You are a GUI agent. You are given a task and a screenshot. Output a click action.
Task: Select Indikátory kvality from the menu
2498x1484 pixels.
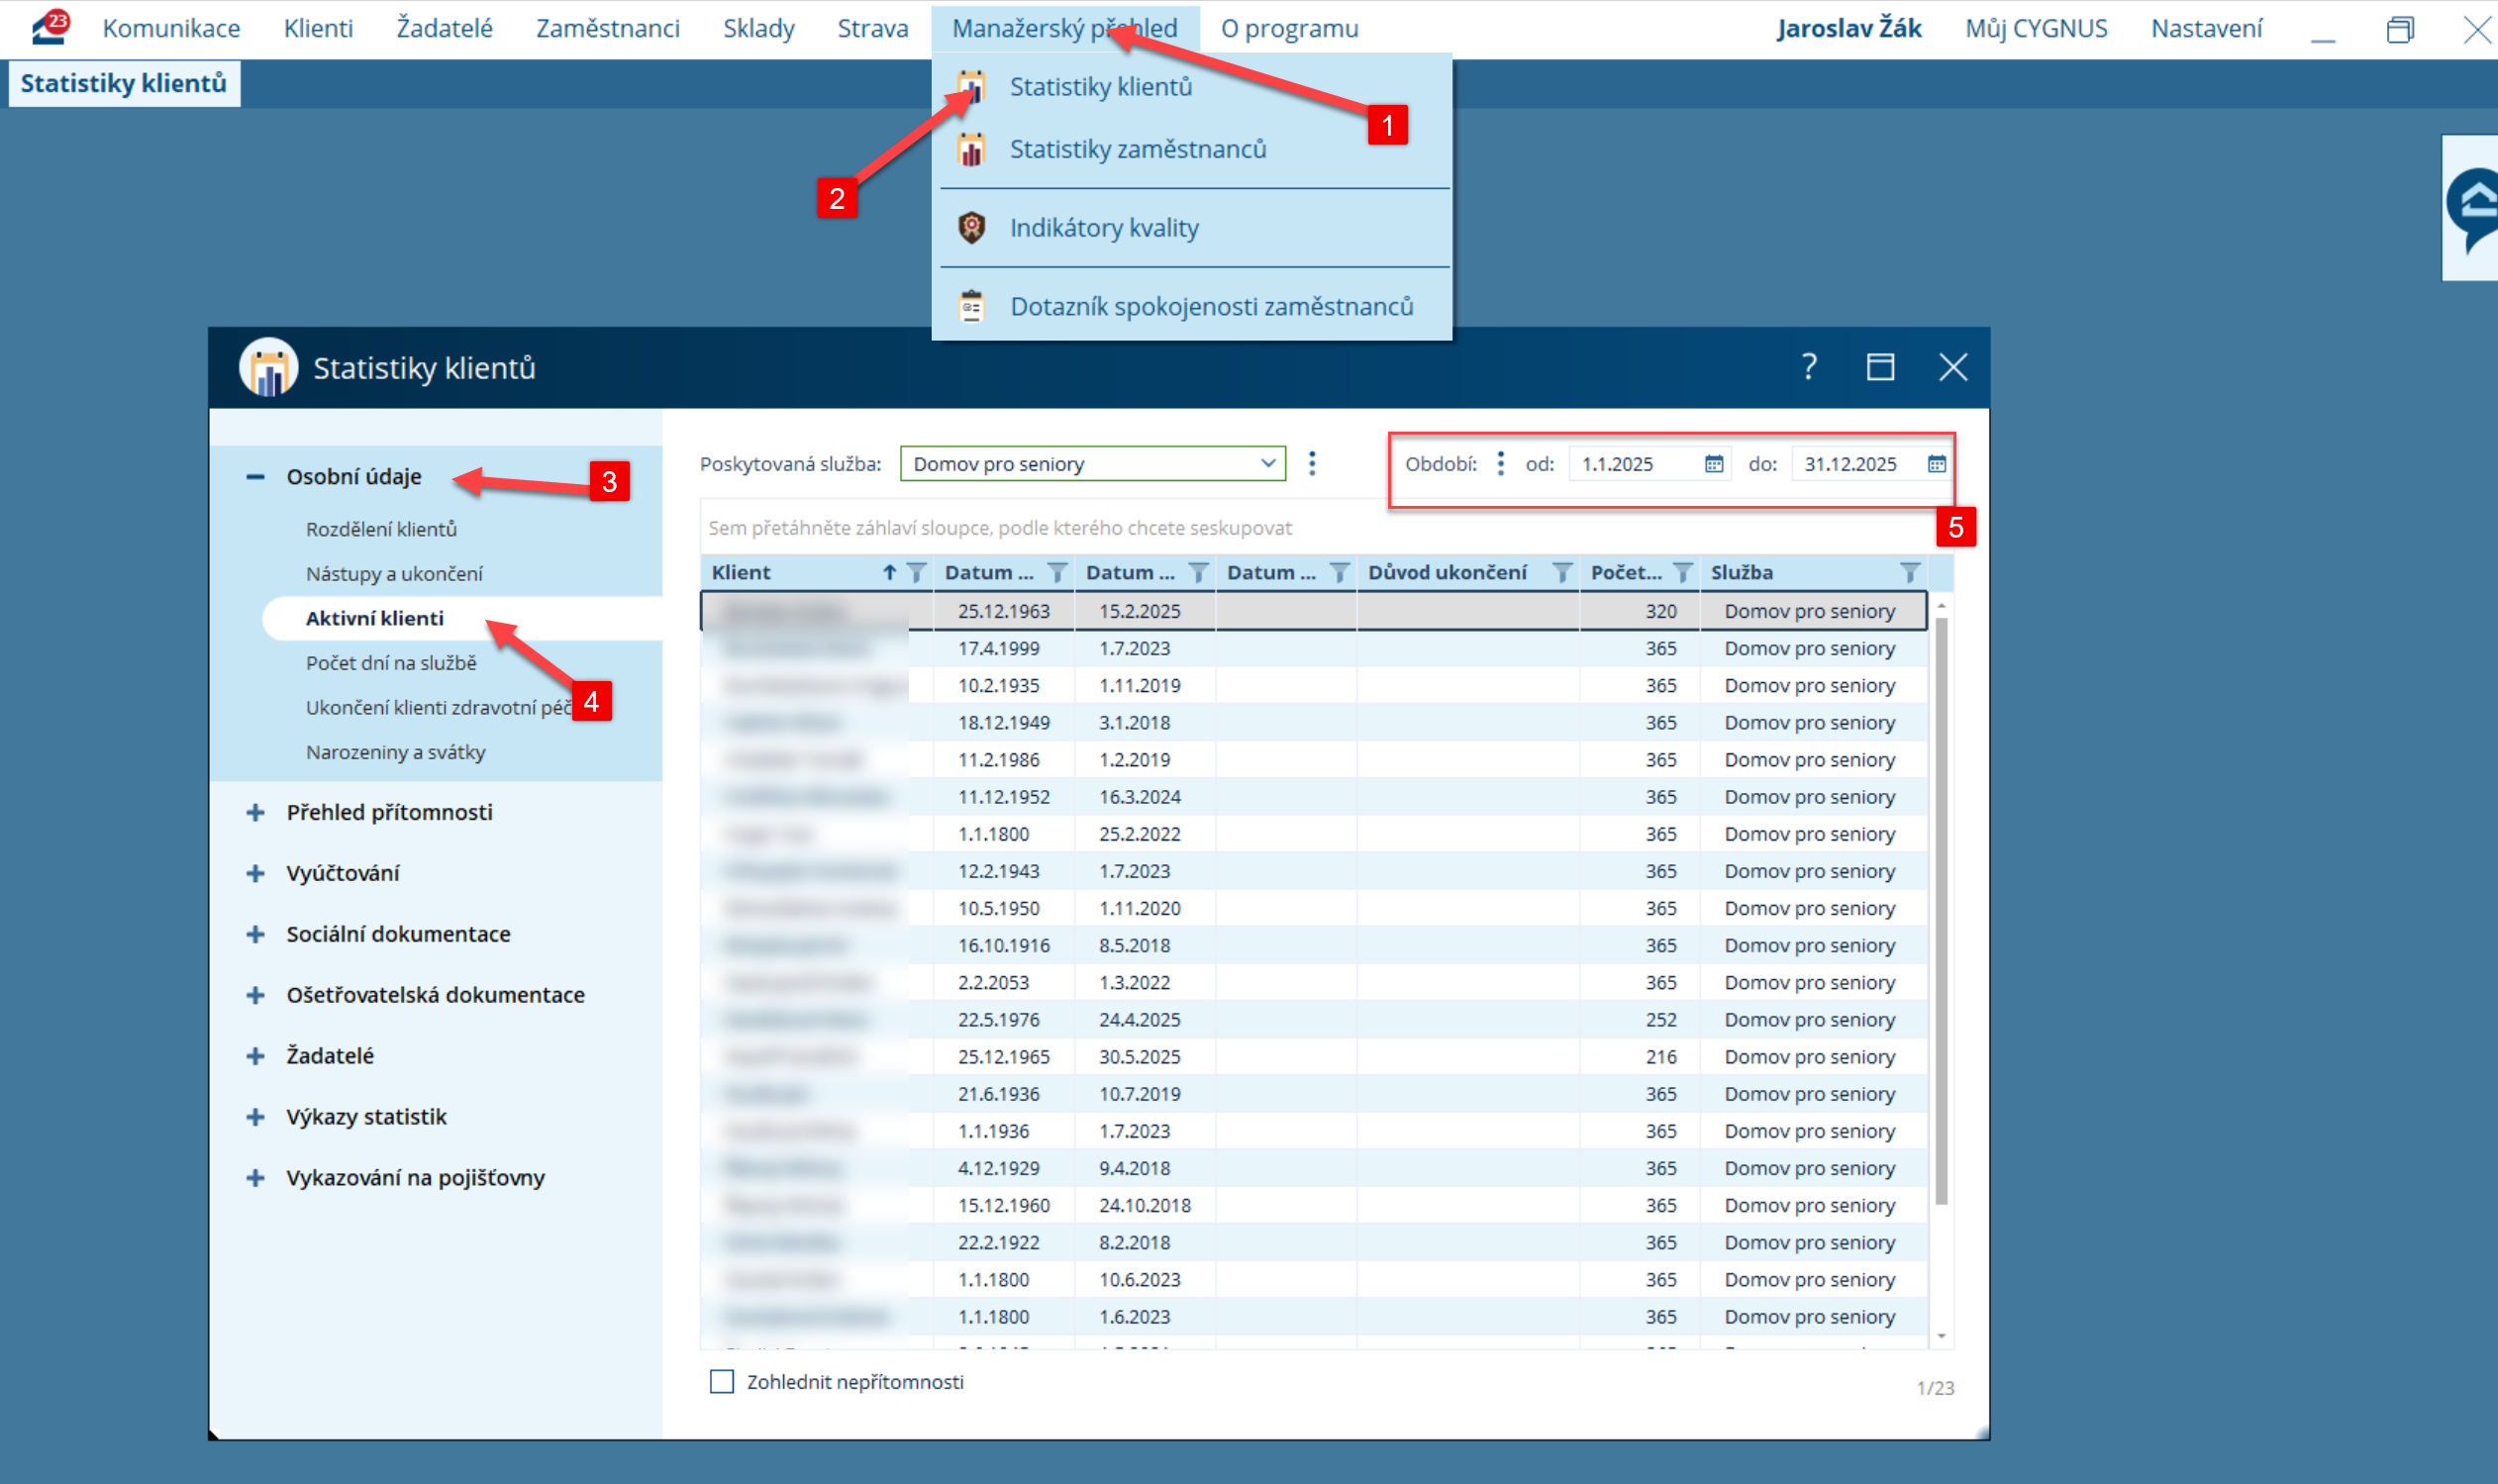click(1104, 228)
